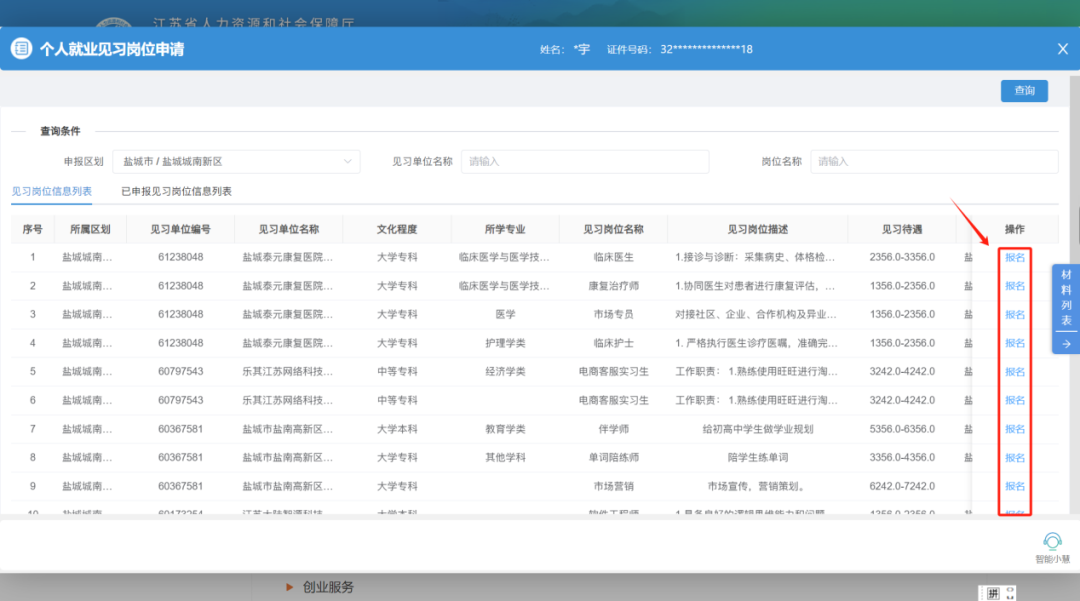Click the header logo above the dialog
Image resolution: width=1080 pixels, height=601 pixels.
[x=113, y=22]
